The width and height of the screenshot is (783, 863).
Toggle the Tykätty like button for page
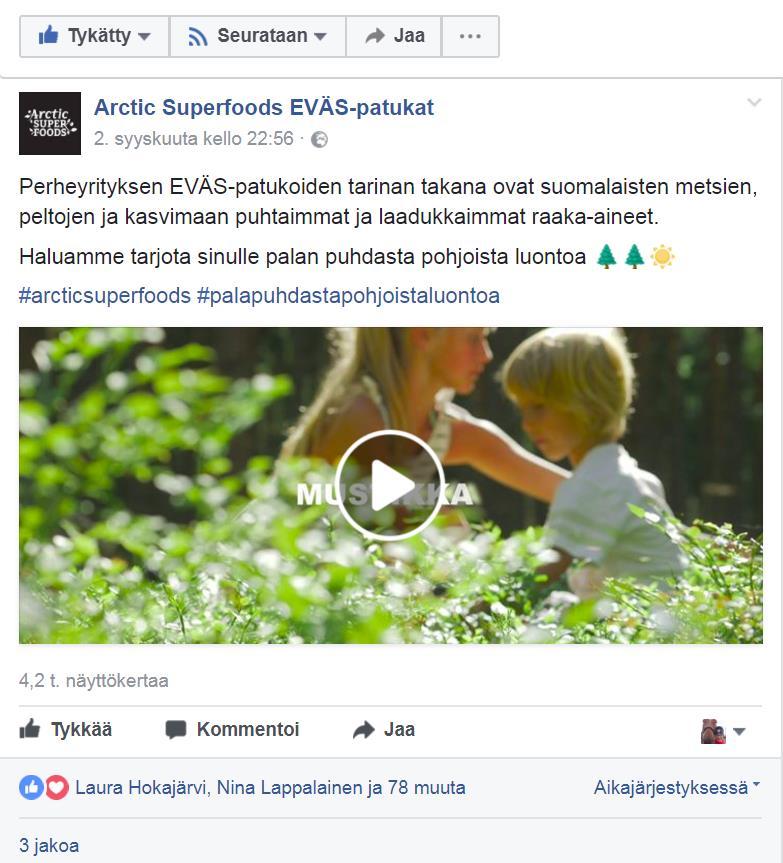[95, 36]
